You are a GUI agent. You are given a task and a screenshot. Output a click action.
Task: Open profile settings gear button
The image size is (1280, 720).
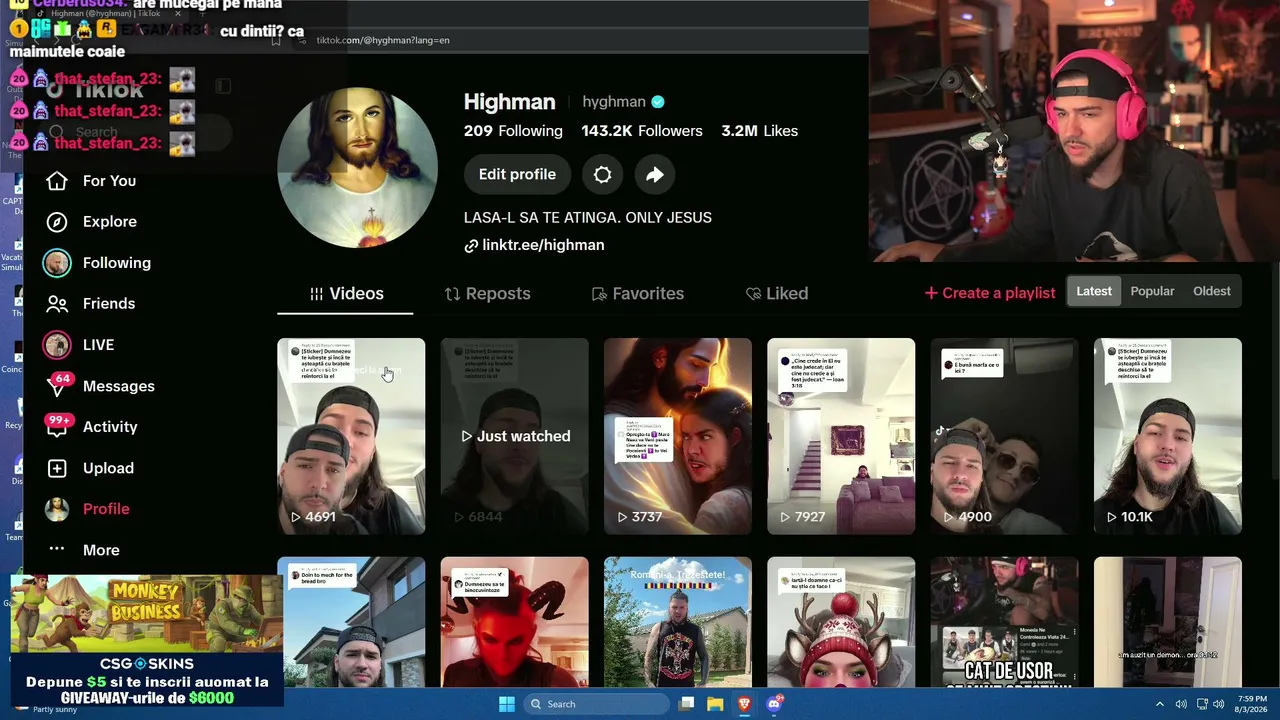pos(602,174)
